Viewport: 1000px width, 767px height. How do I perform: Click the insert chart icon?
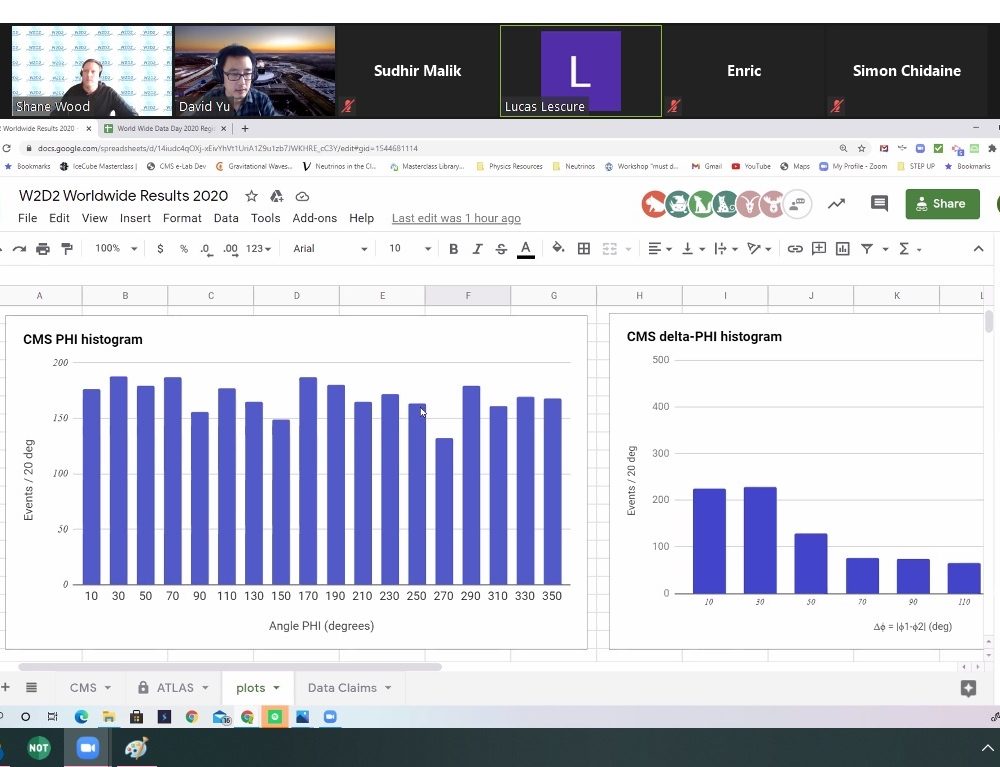843,249
